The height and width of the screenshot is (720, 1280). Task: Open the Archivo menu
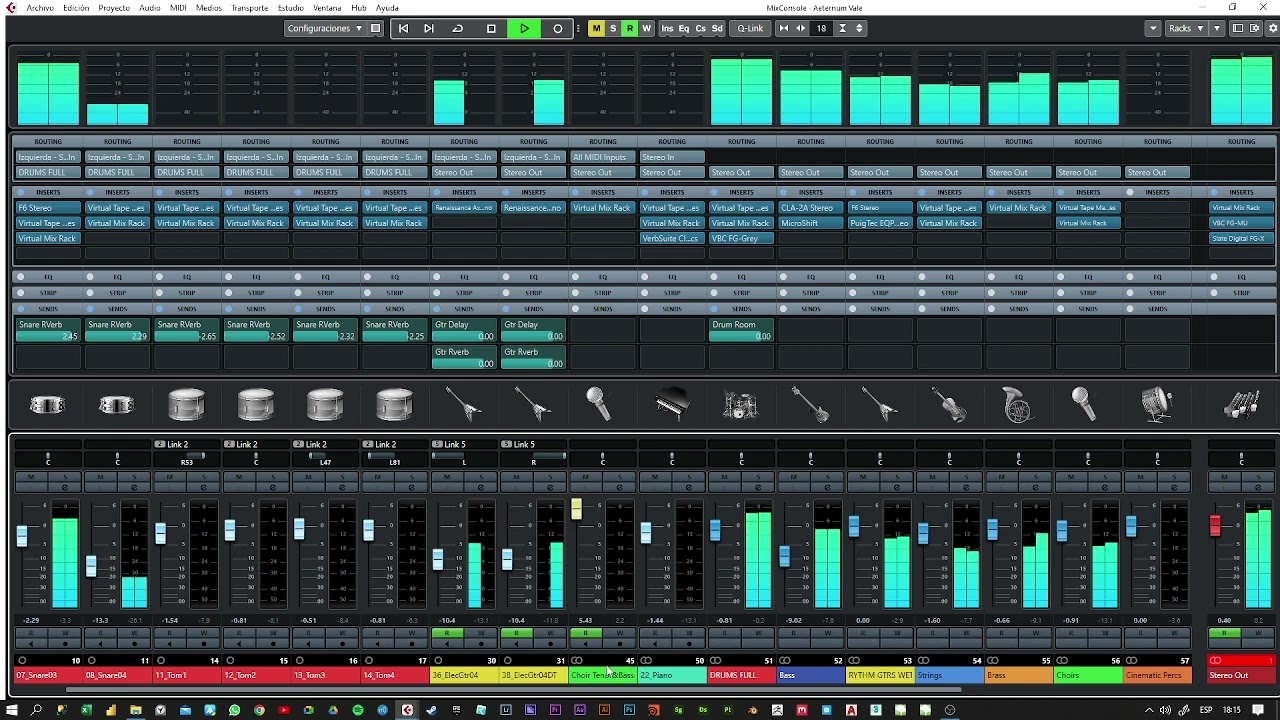click(x=40, y=8)
